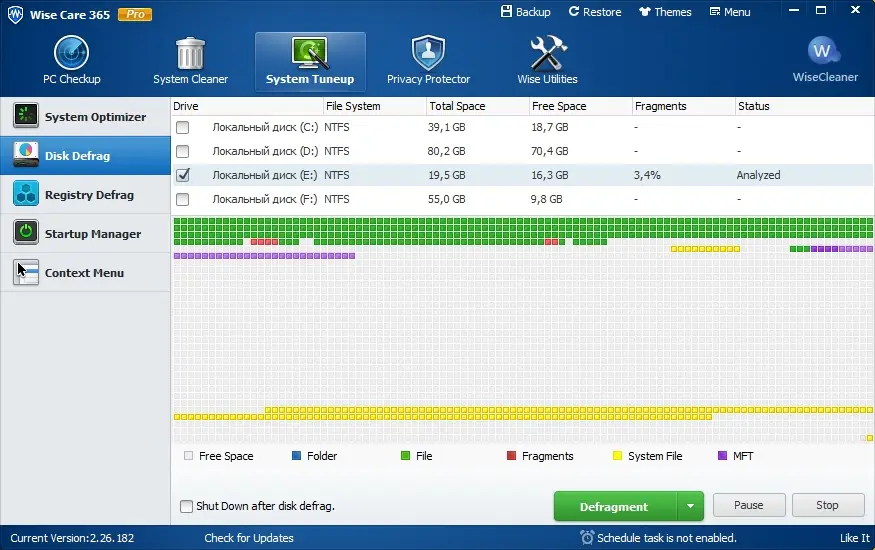The image size is (875, 550).
Task: Click the System Optimizer sidebar icon
Action: point(26,116)
